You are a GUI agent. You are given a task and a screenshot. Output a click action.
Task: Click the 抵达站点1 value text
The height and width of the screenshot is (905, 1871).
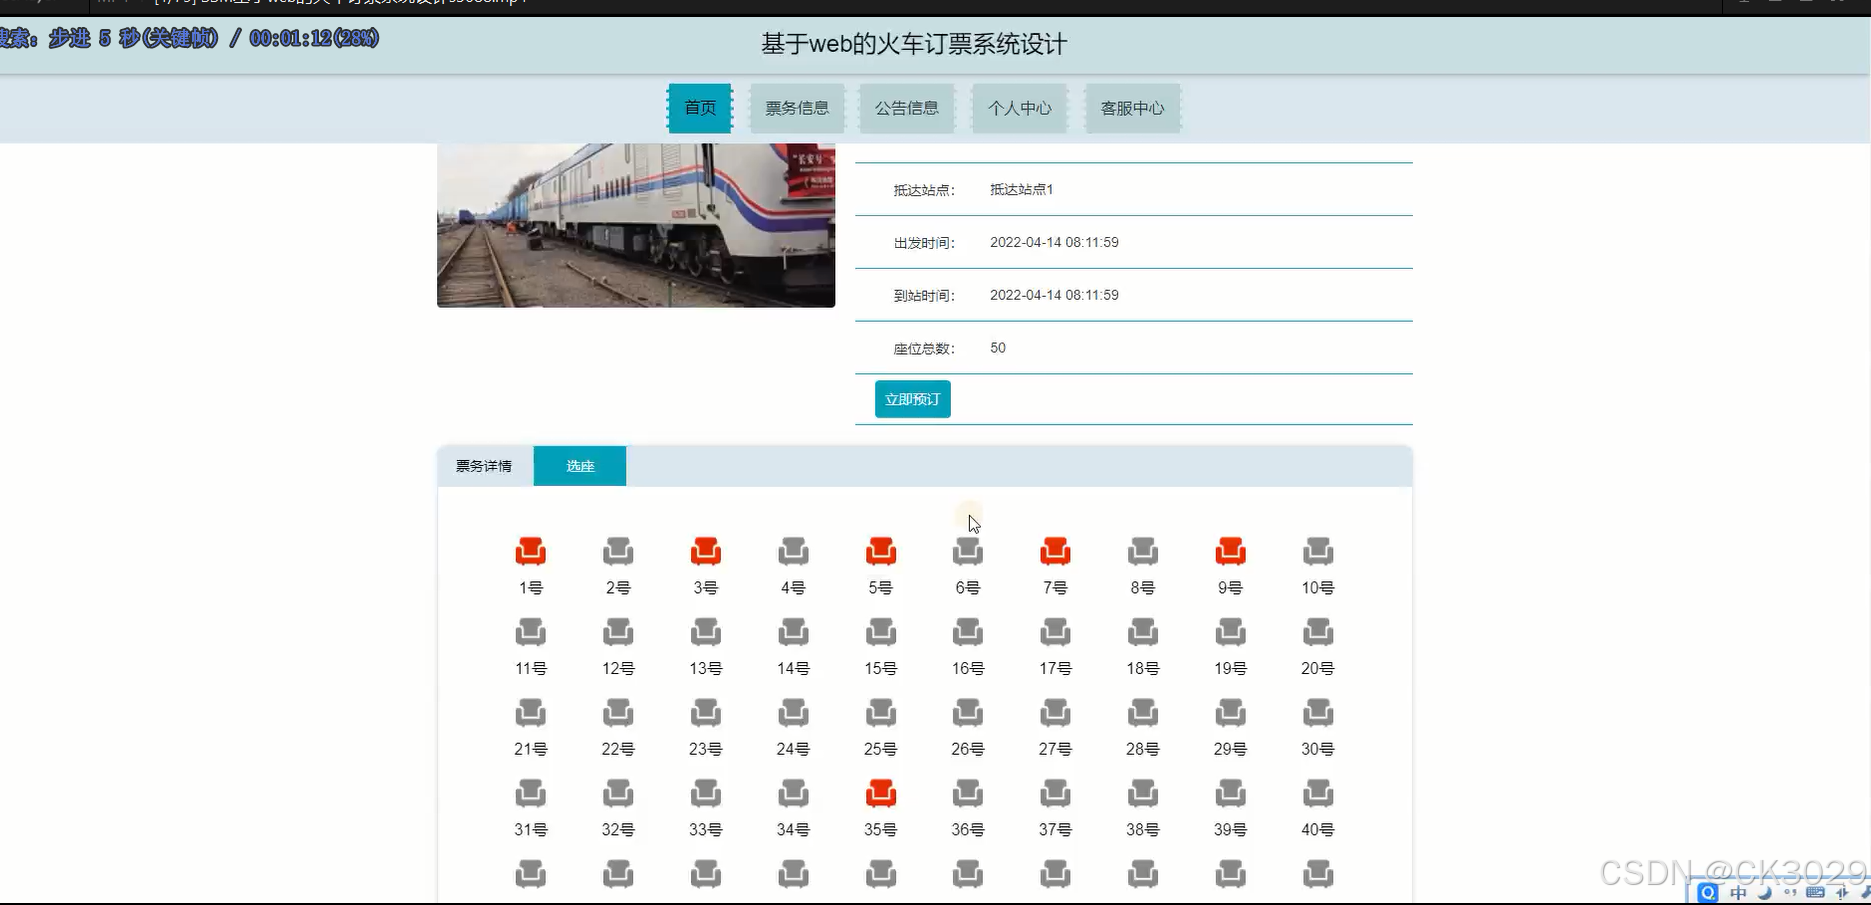(x=1022, y=189)
